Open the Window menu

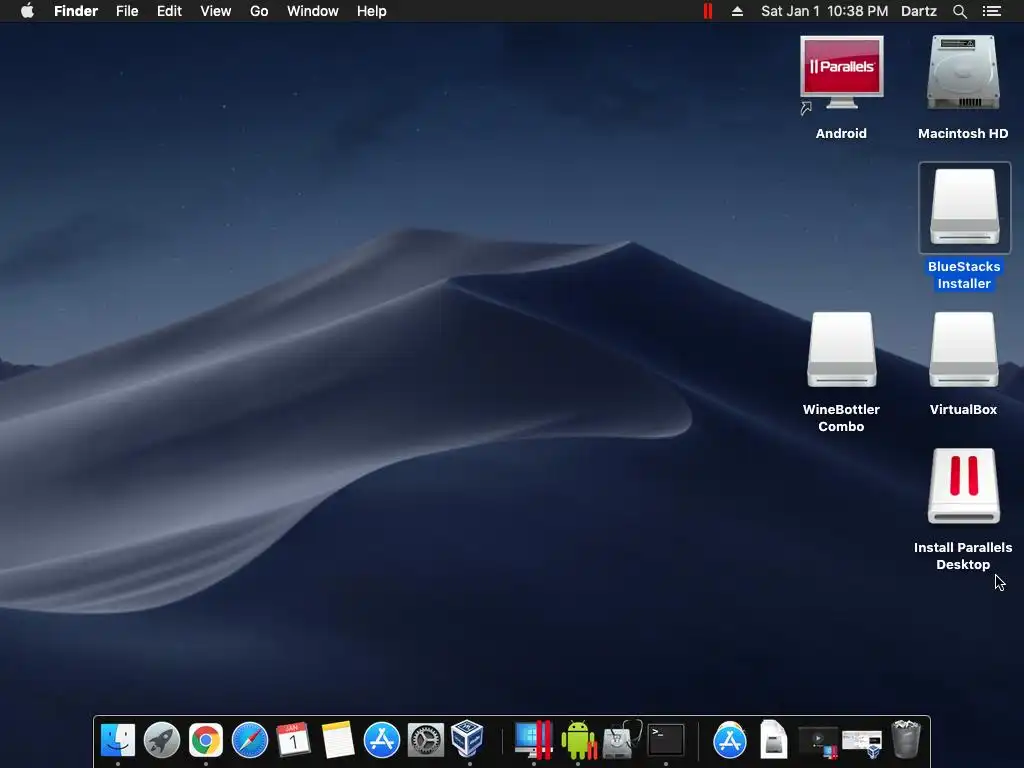tap(313, 11)
